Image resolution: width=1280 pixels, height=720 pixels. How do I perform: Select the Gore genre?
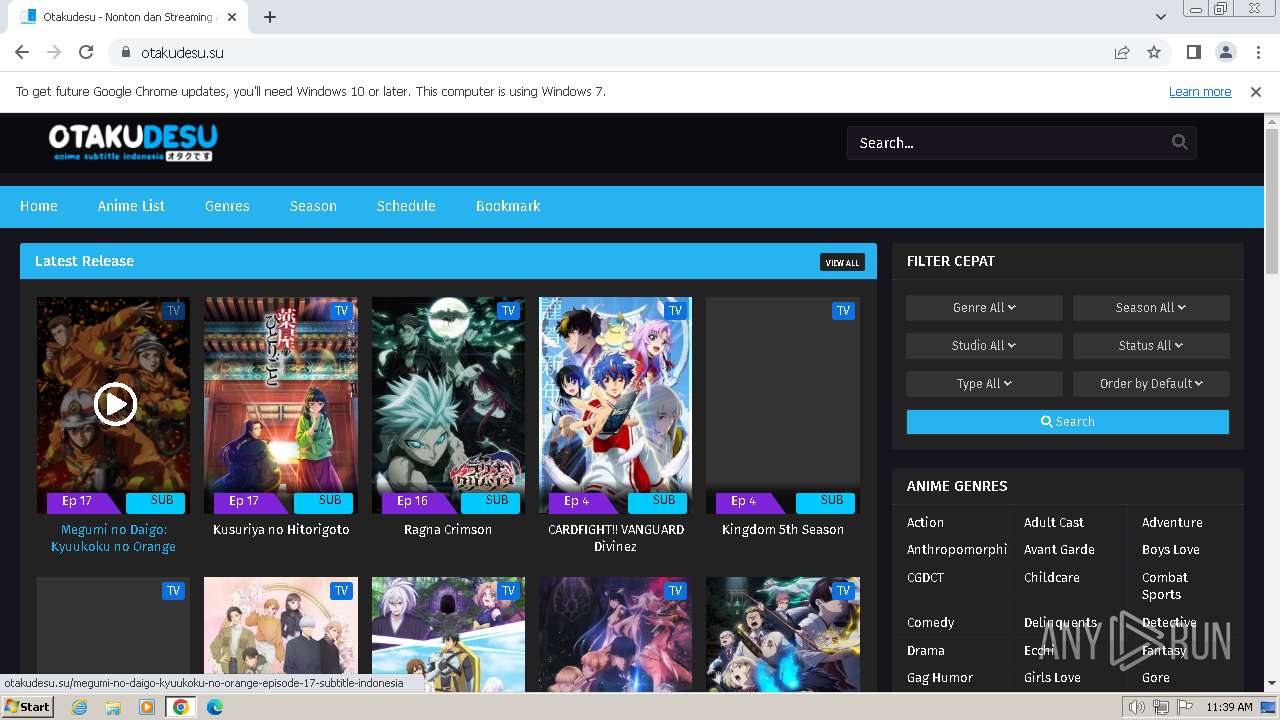point(1156,678)
